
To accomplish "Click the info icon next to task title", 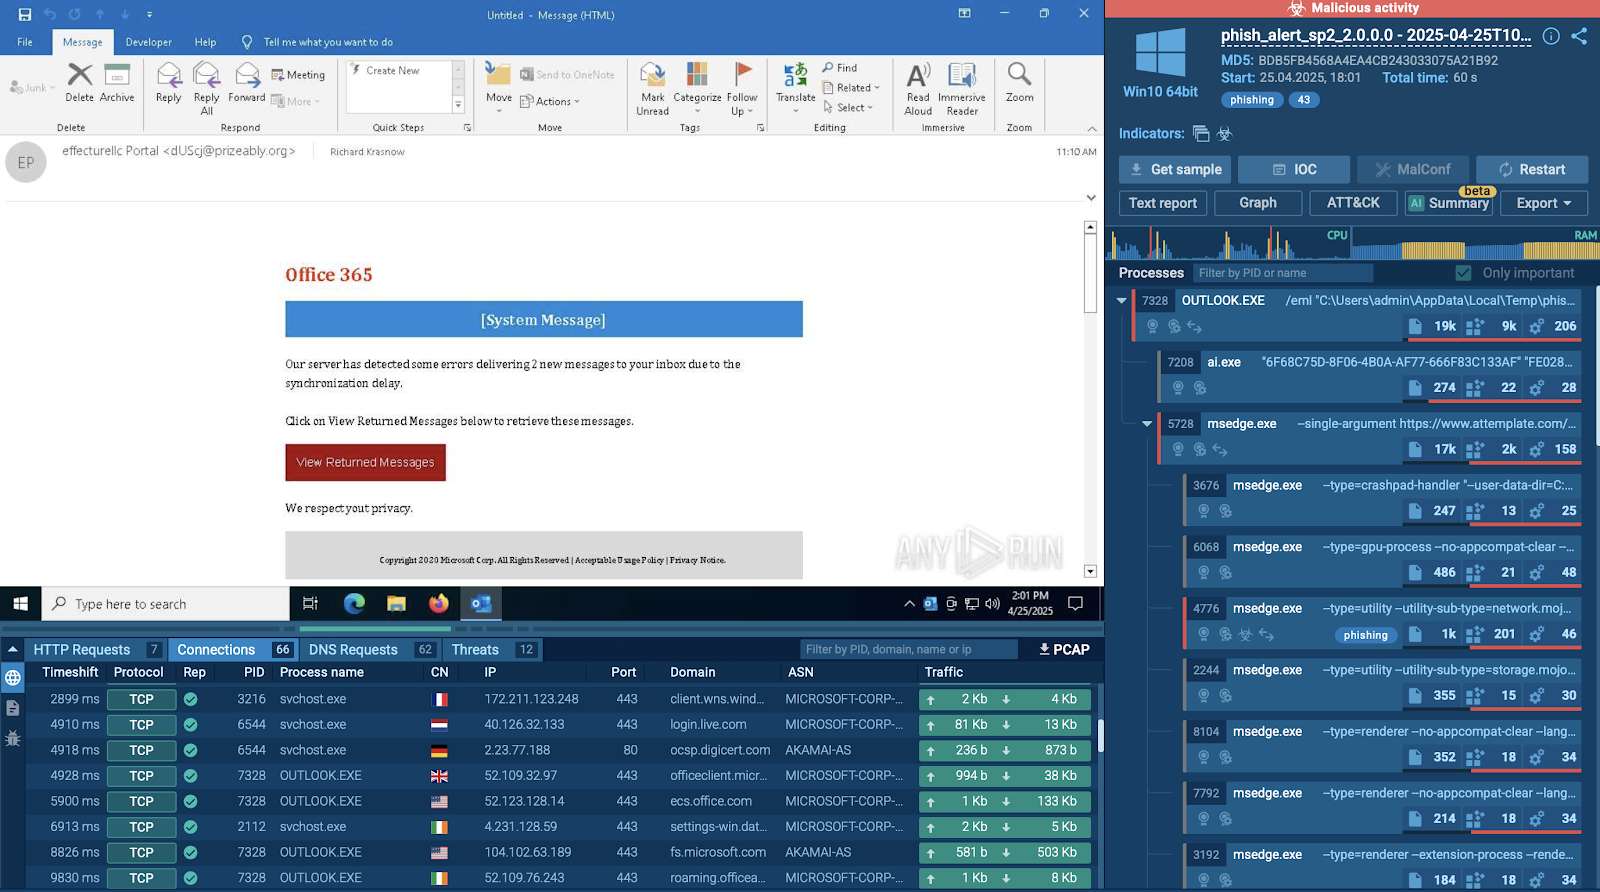I will (1551, 36).
